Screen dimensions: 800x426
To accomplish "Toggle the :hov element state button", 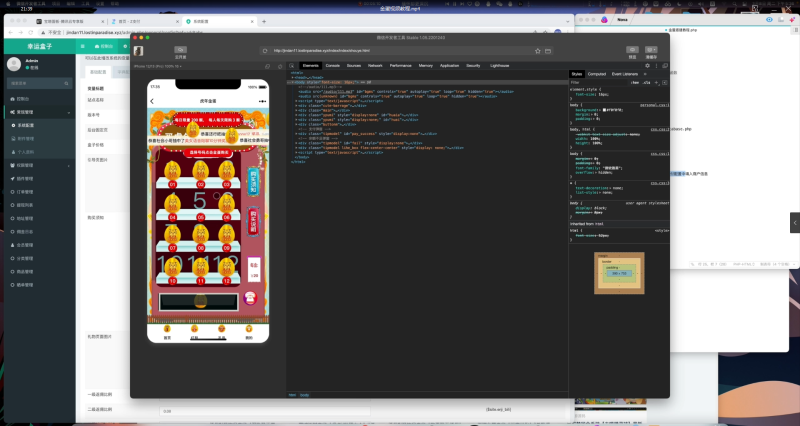I will (635, 83).
